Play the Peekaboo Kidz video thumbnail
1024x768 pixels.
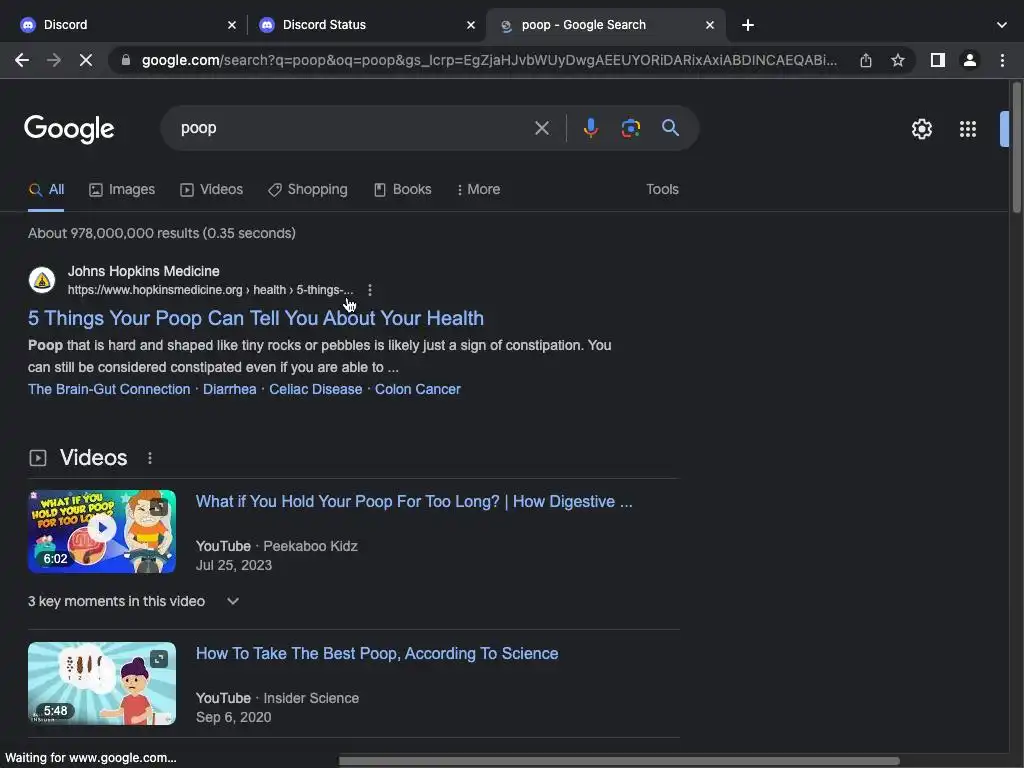point(102,532)
